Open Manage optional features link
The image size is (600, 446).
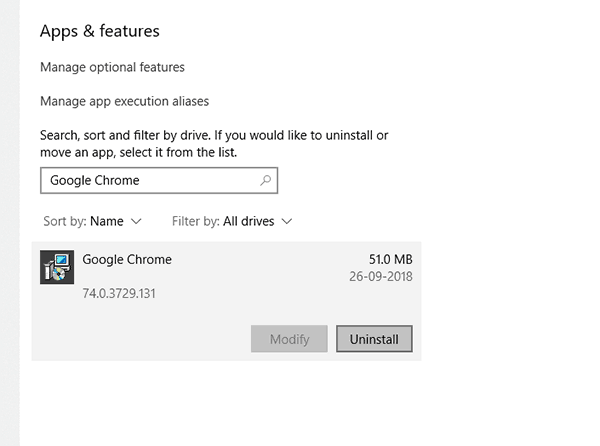(x=112, y=67)
